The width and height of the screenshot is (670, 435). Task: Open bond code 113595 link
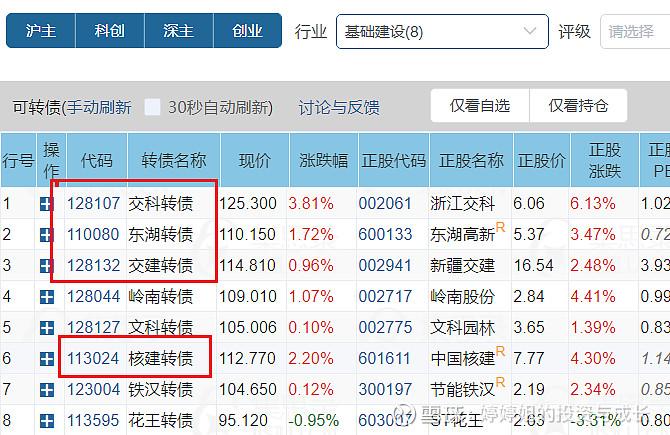(93, 420)
